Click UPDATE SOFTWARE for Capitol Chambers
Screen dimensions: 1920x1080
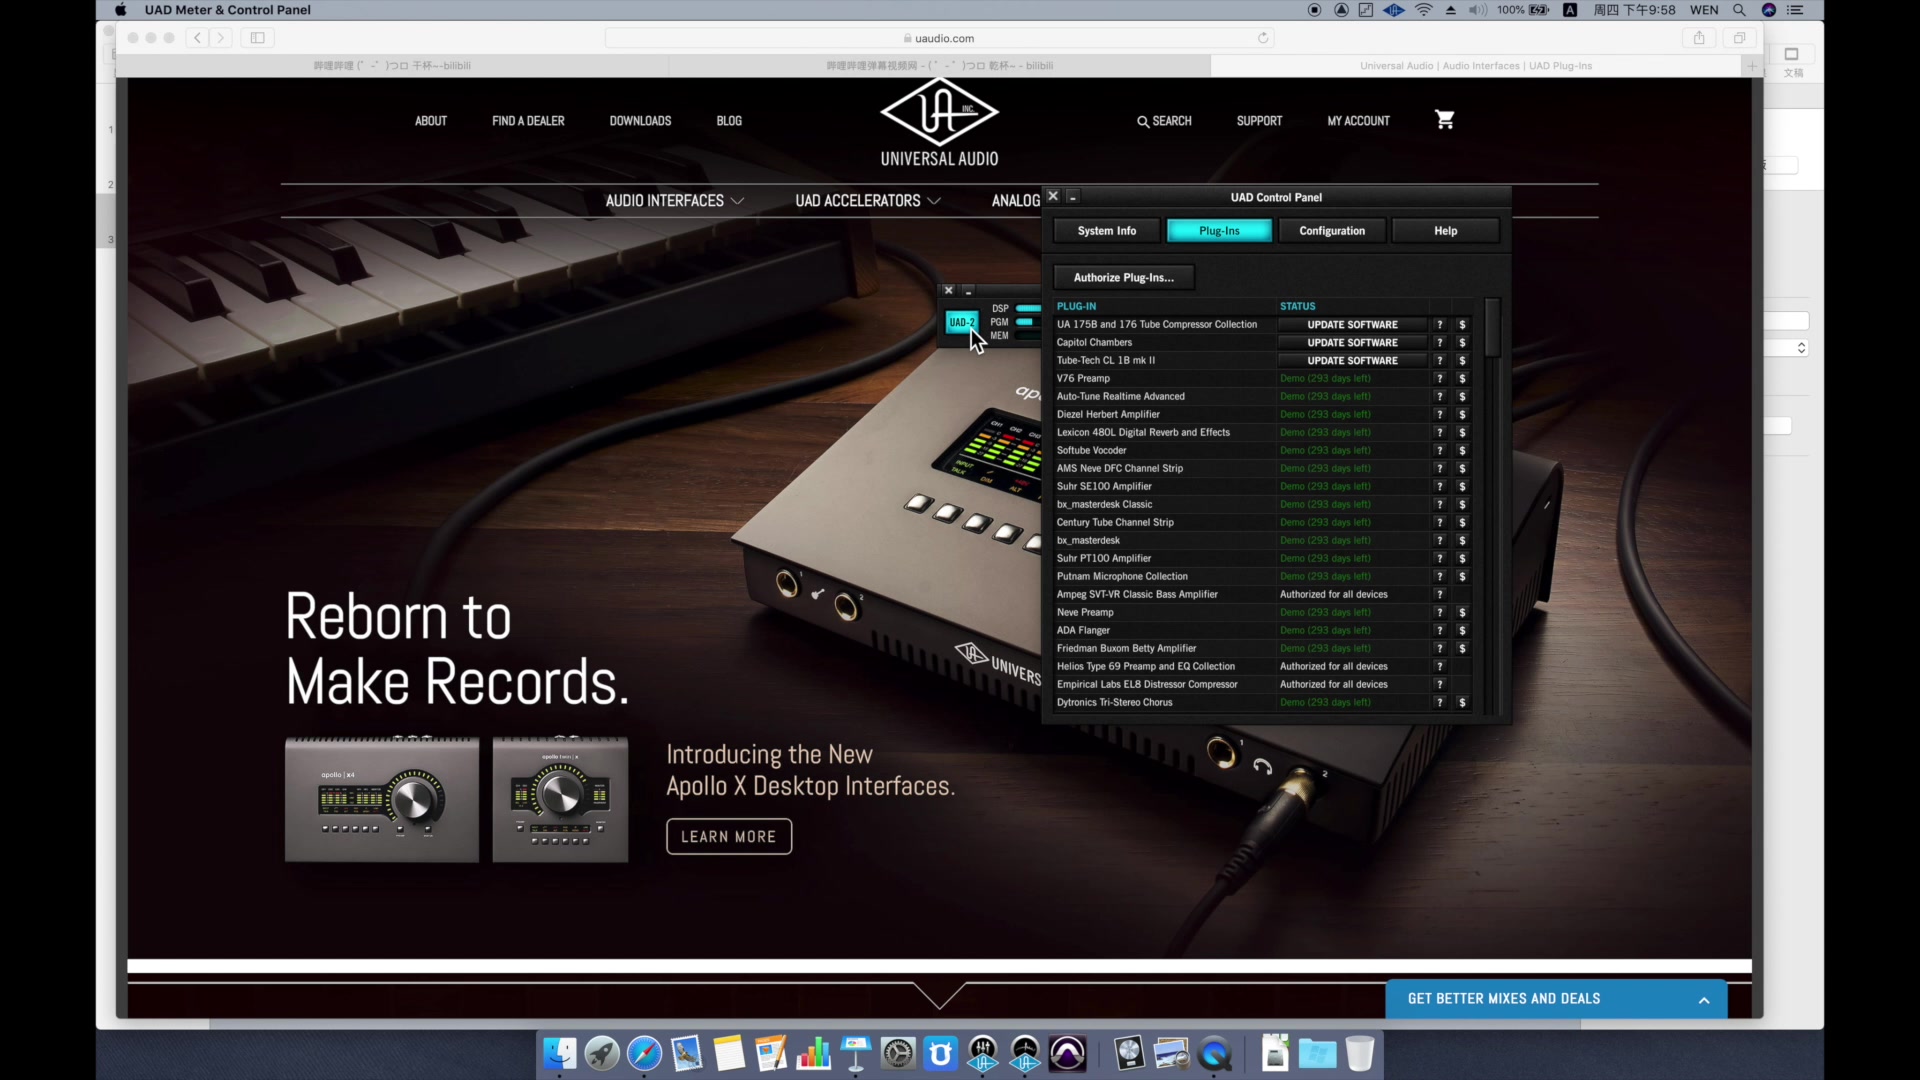point(1352,343)
